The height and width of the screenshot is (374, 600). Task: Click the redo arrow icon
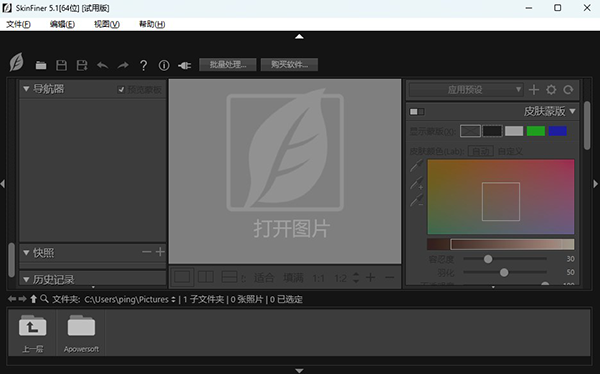coord(123,65)
